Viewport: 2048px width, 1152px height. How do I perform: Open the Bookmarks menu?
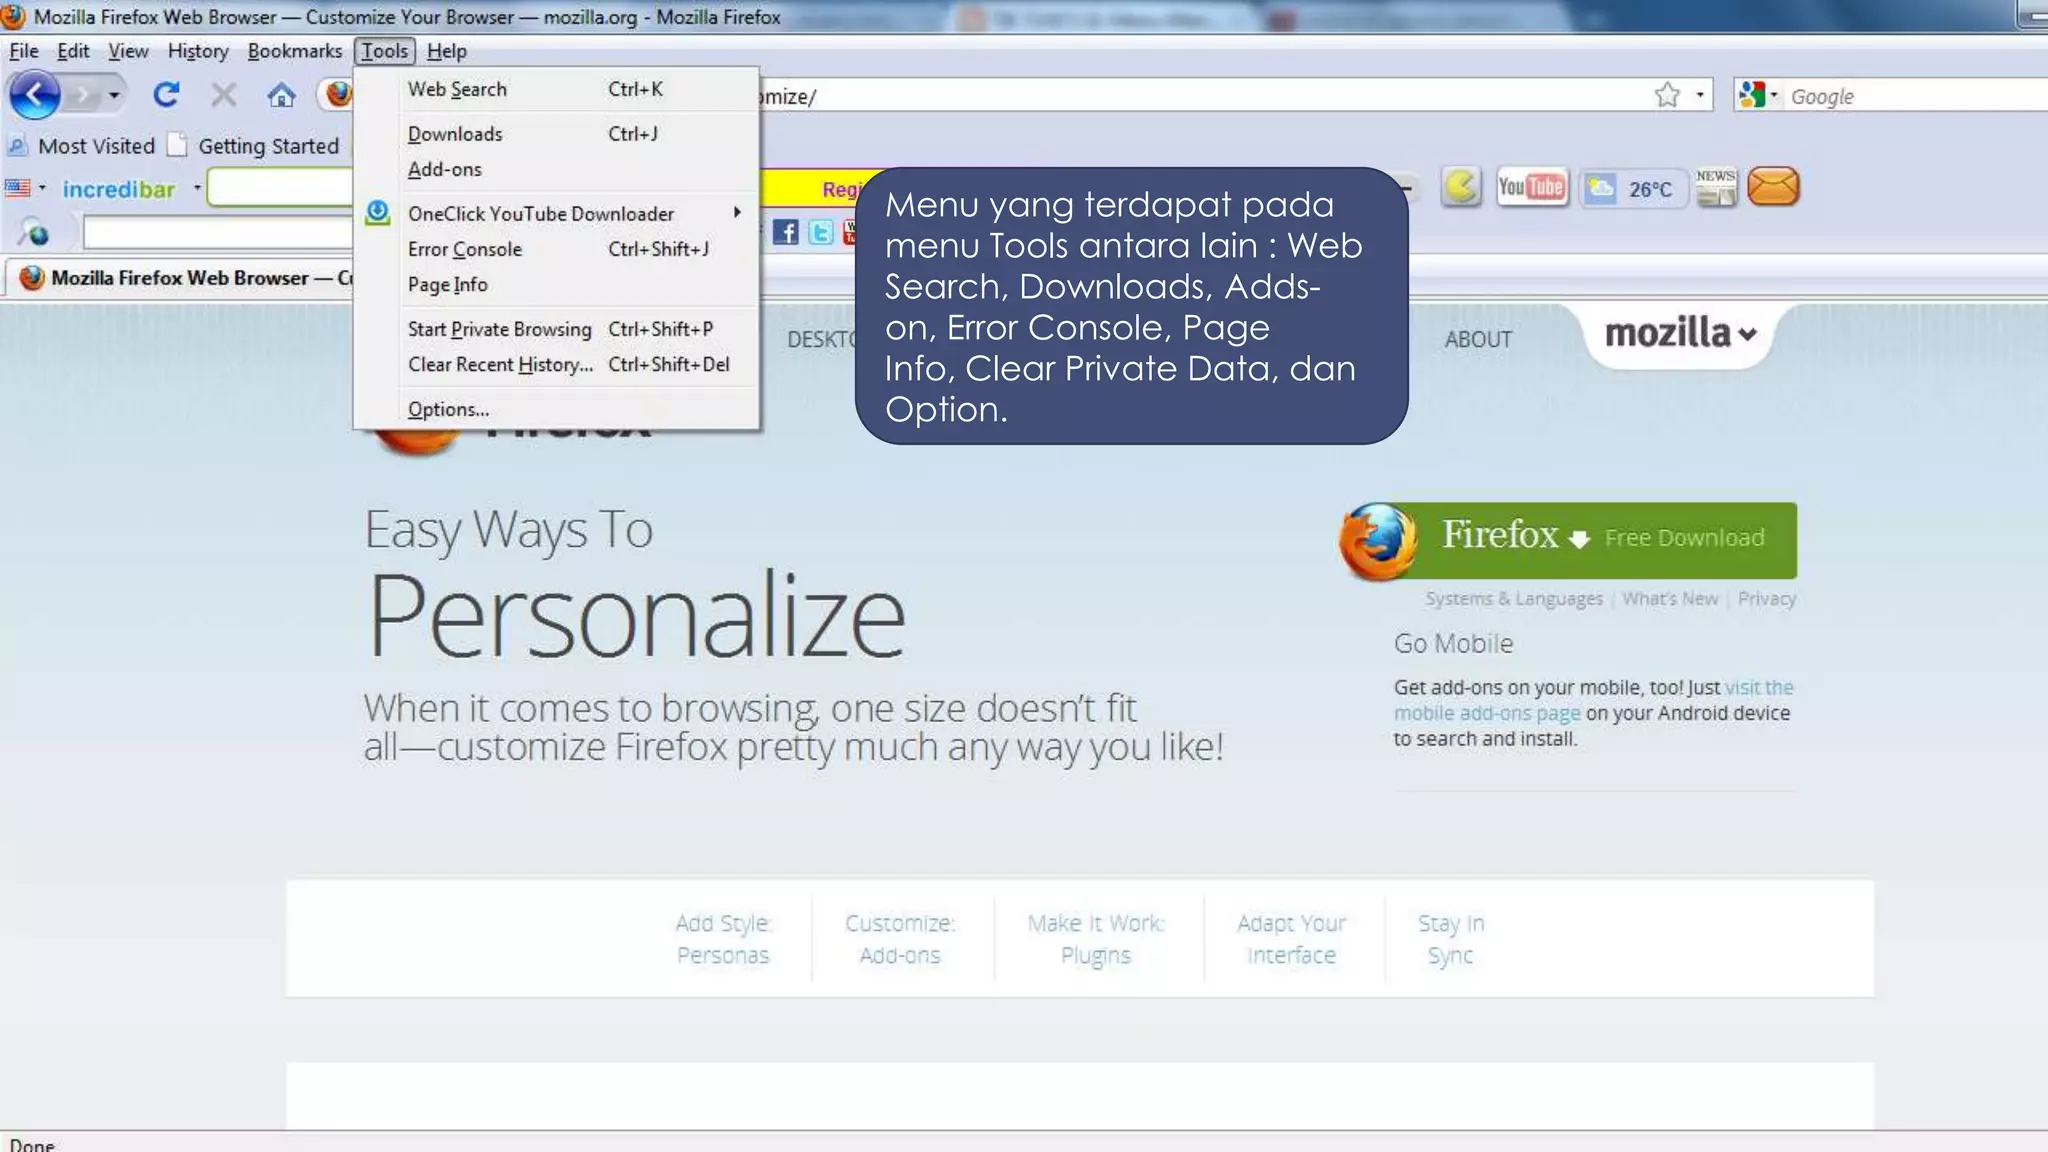click(x=294, y=51)
